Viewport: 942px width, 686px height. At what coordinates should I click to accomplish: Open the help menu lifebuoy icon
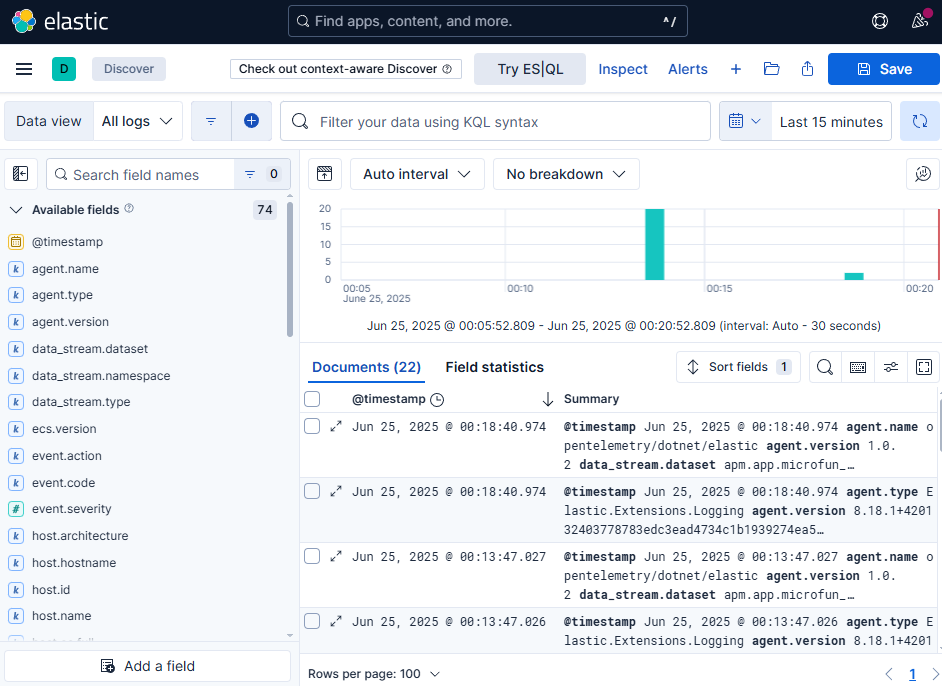pos(880,21)
